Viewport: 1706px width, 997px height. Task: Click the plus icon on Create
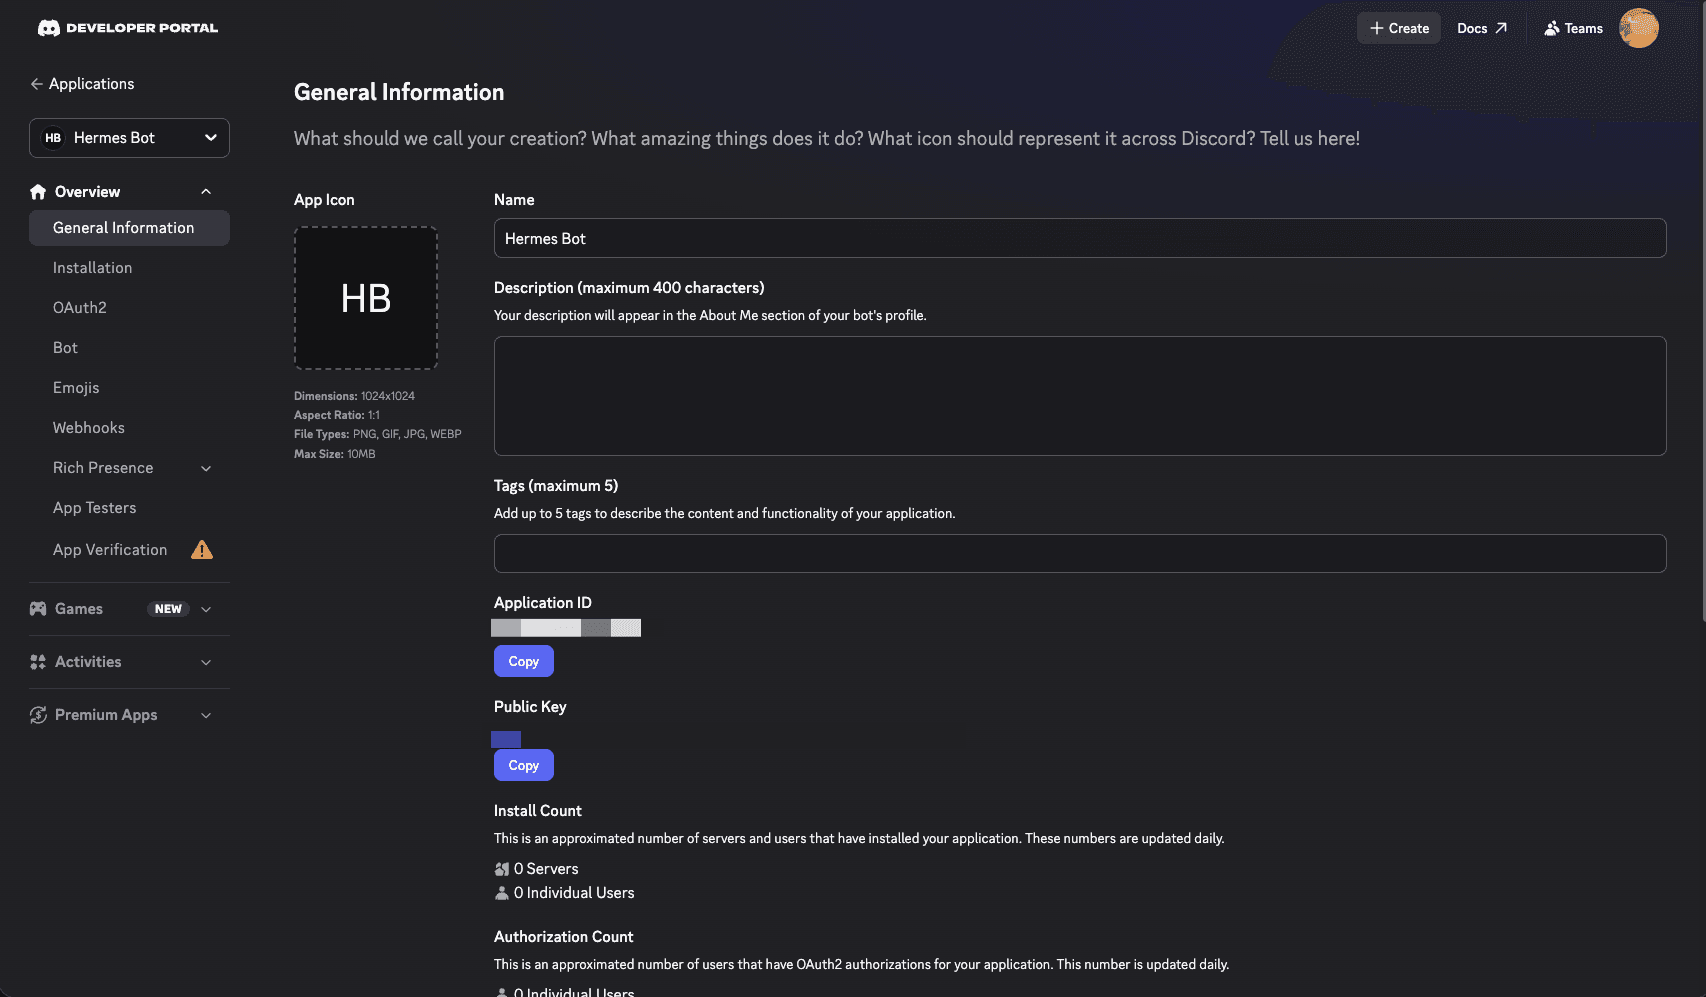(x=1377, y=28)
